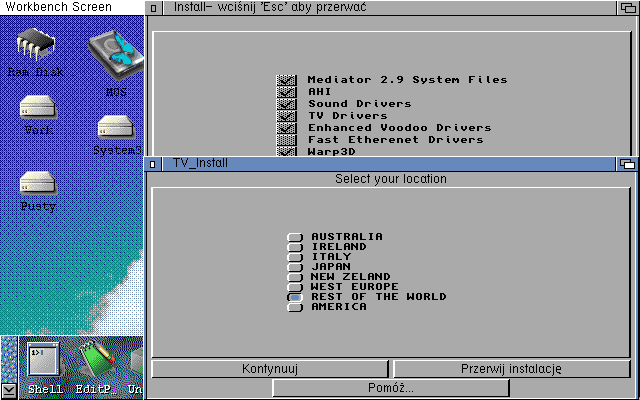The width and height of the screenshot is (640, 400).
Task: Open help with Pomóż... button
Action: click(391, 387)
